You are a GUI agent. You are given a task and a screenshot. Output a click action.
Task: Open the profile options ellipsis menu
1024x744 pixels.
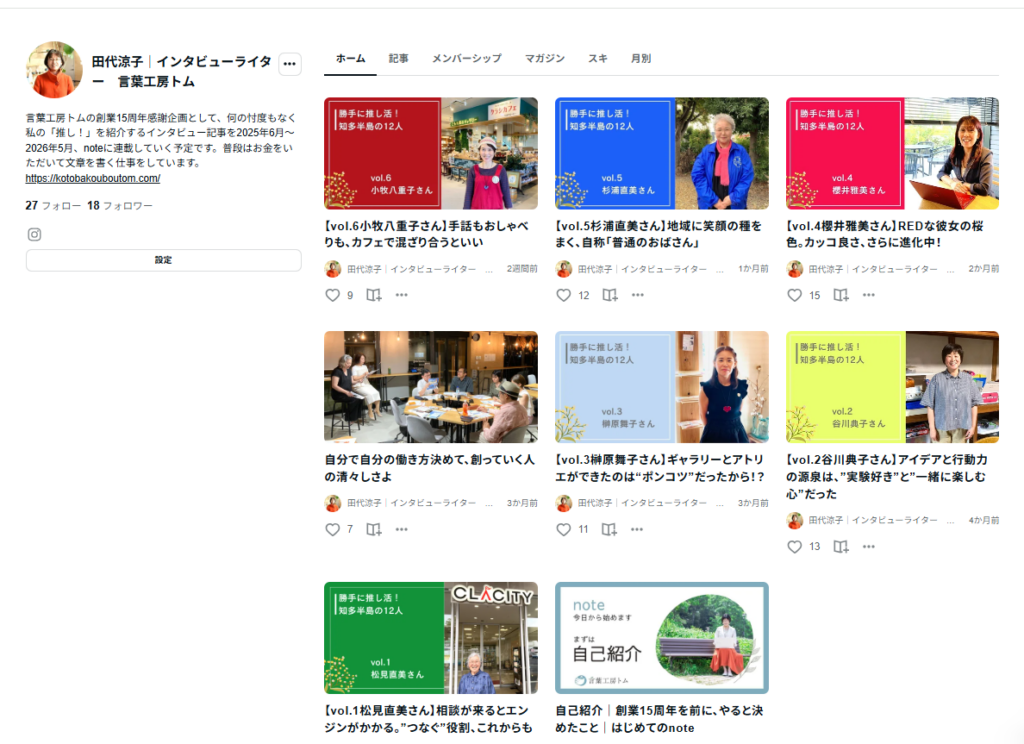[x=289, y=63]
